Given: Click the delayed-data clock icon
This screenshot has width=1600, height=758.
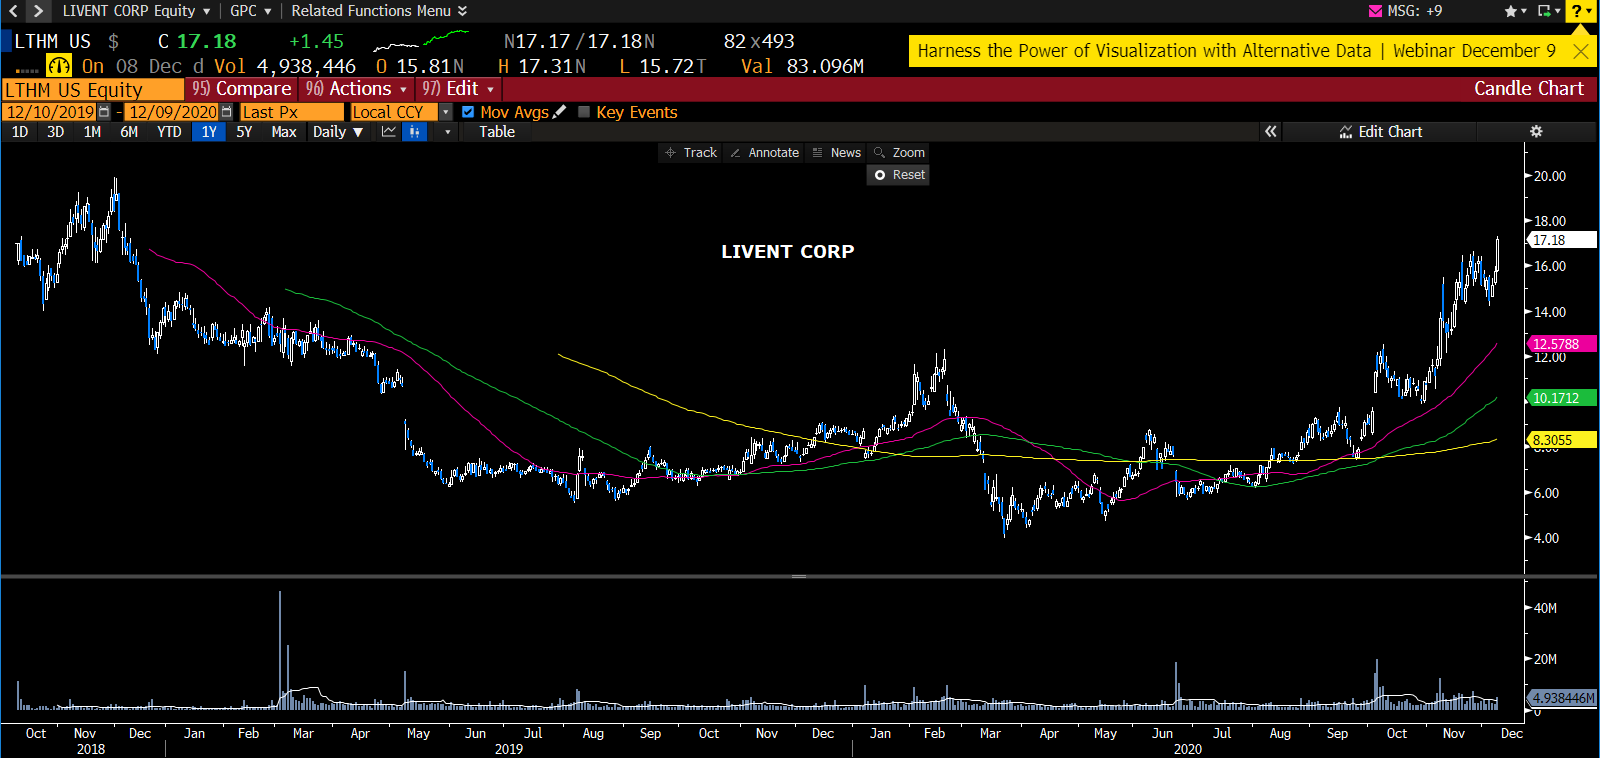Looking at the screenshot, I should (59, 66).
